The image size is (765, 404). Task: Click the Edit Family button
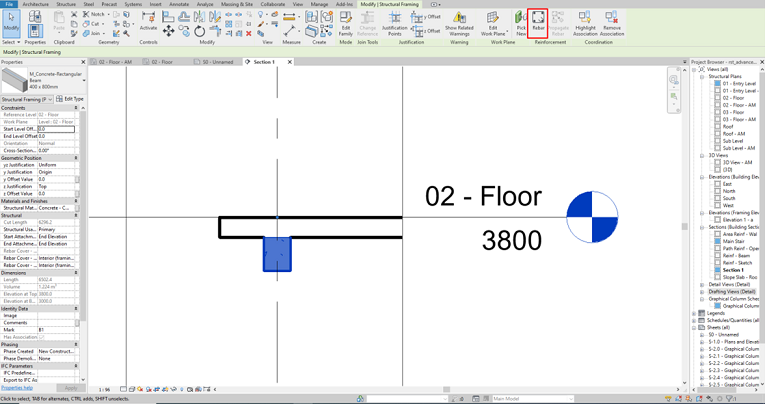click(x=345, y=23)
